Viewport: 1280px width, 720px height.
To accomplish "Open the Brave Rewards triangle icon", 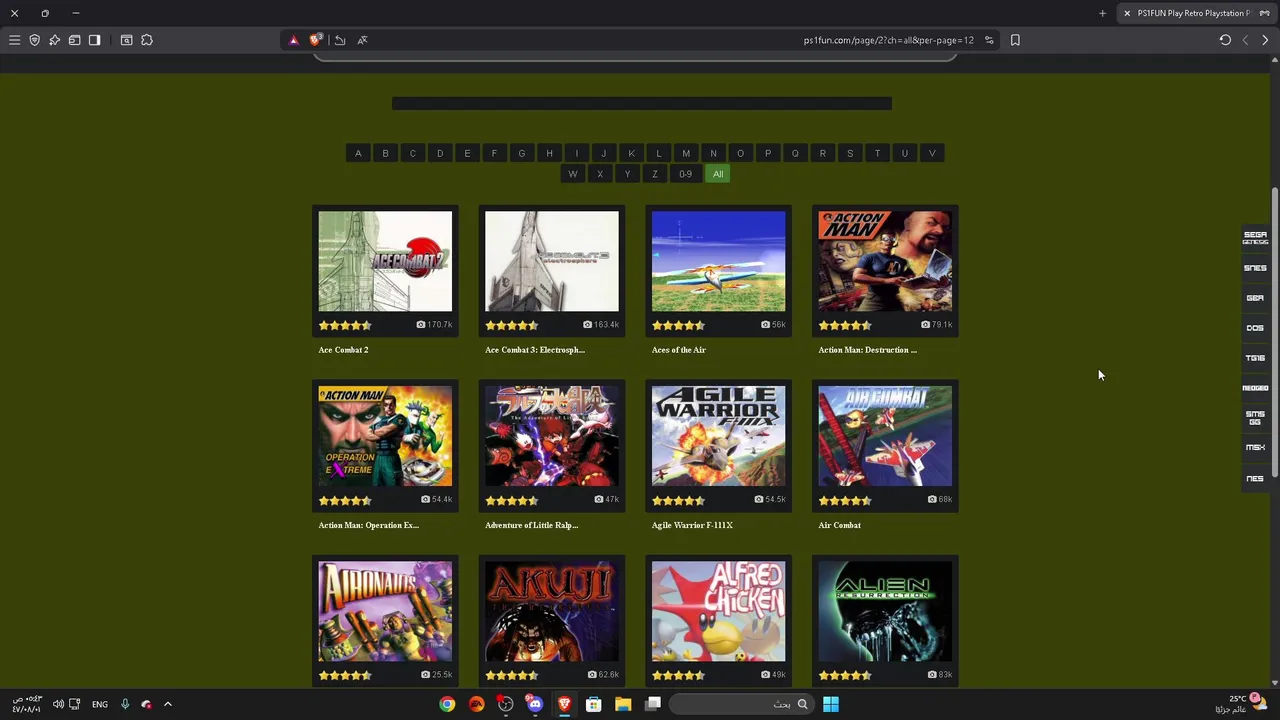I will pos(293,40).
